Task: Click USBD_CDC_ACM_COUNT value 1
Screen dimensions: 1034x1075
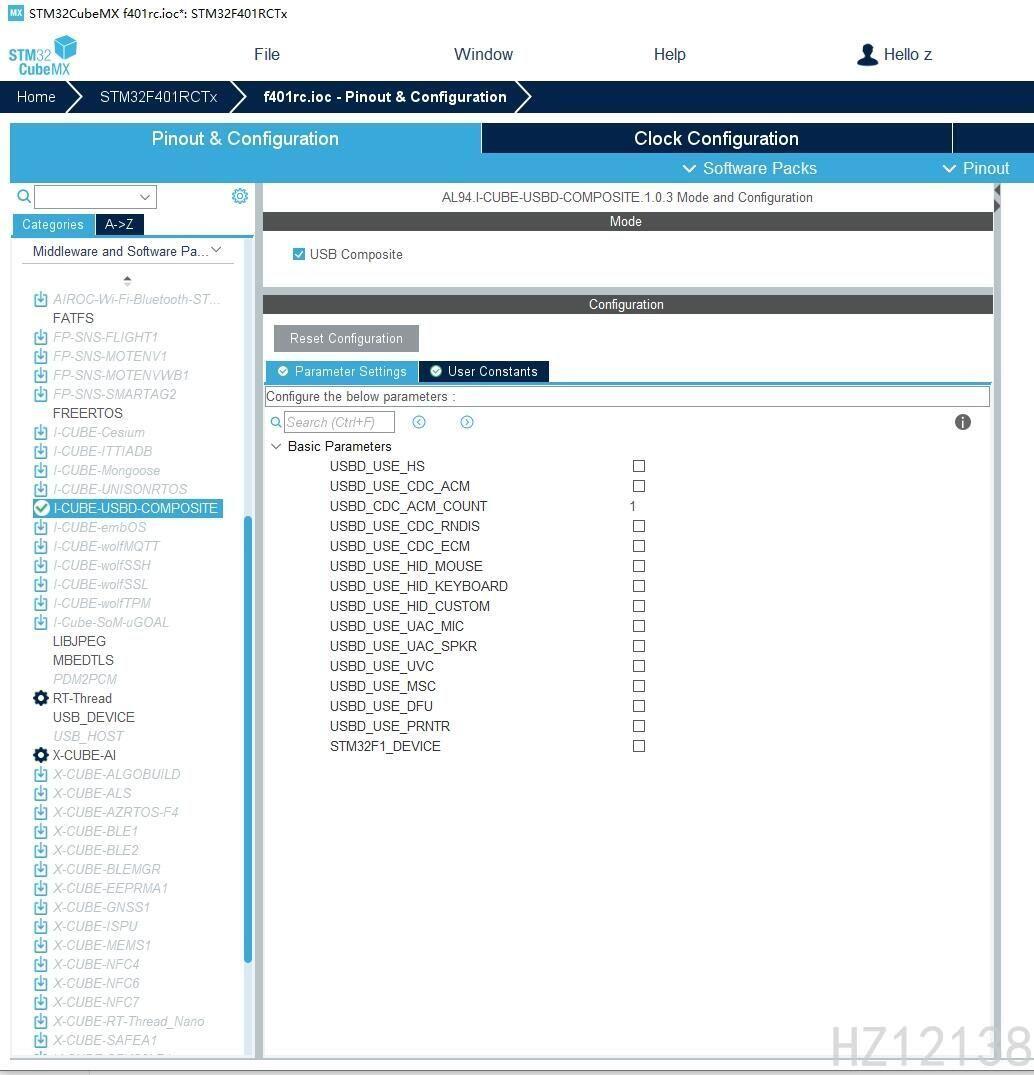Action: click(632, 507)
